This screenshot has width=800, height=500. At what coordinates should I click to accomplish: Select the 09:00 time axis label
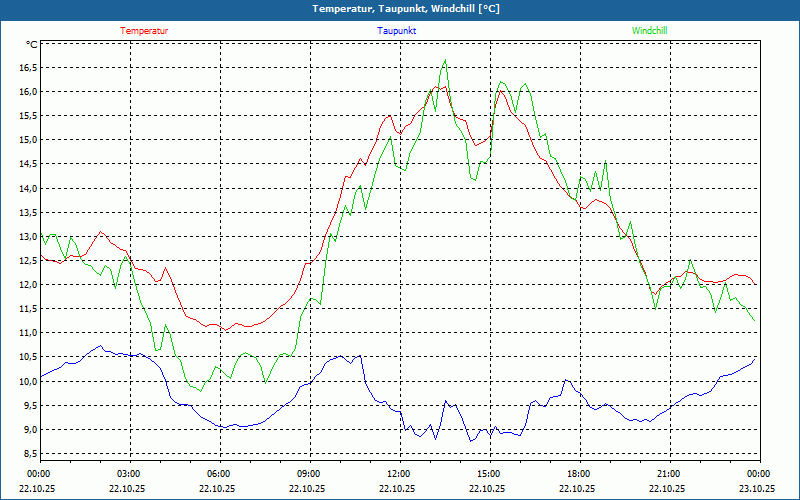coord(308,474)
